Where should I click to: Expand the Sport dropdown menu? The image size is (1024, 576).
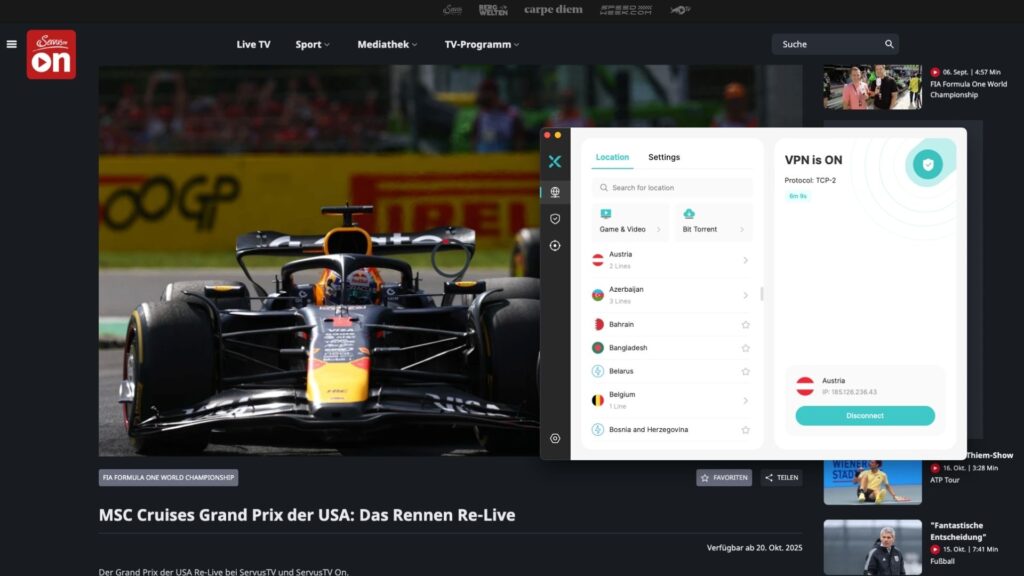312,44
